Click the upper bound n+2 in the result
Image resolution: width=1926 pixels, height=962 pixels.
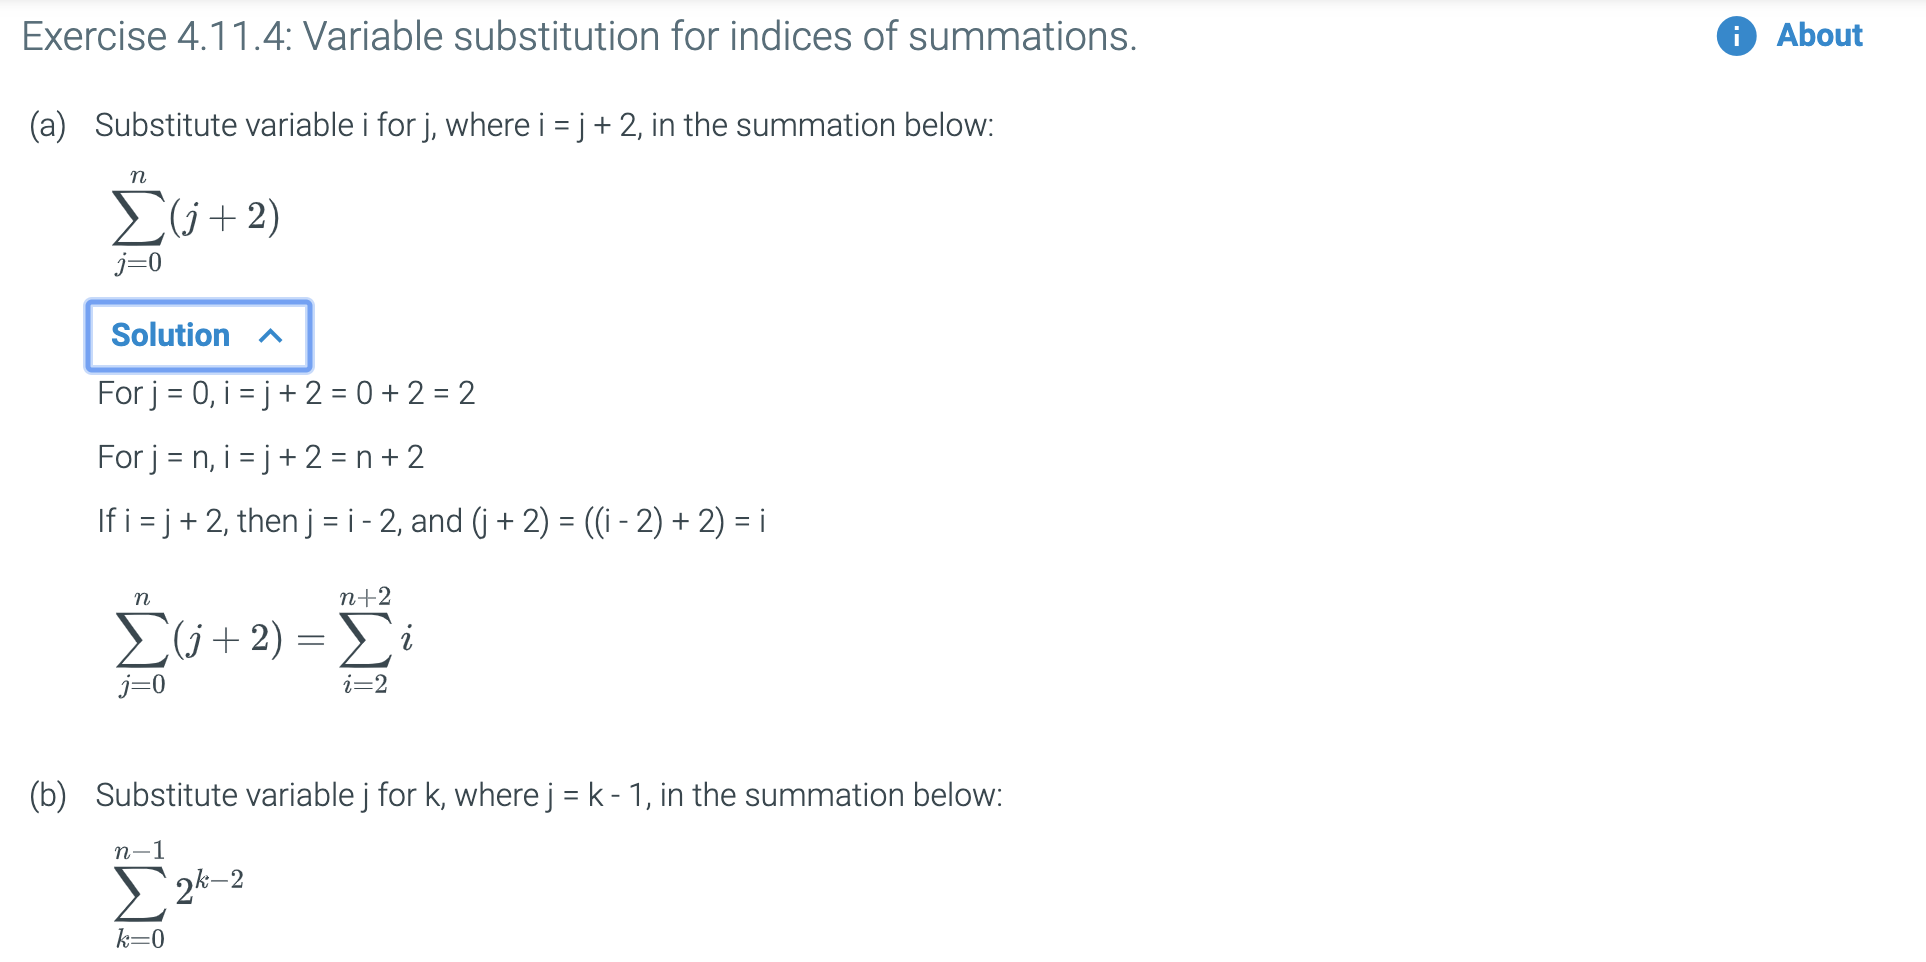(366, 597)
